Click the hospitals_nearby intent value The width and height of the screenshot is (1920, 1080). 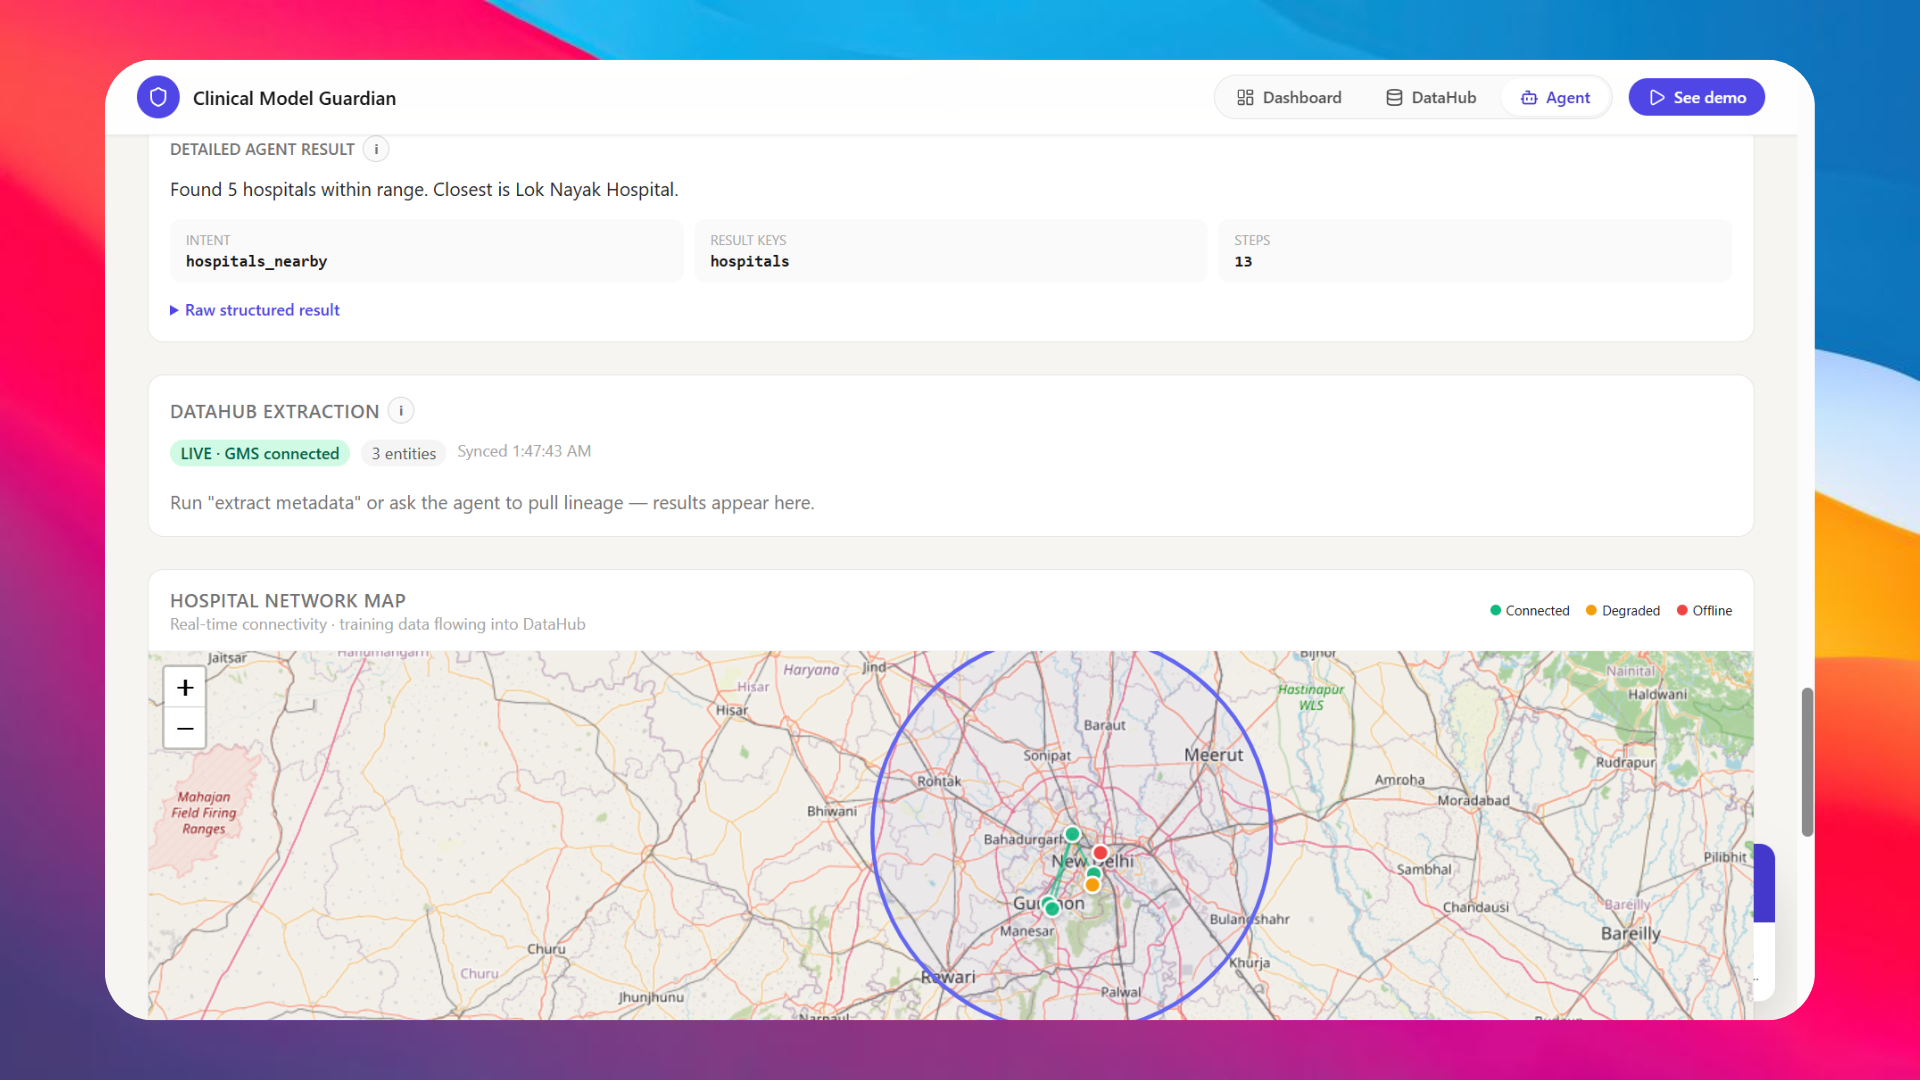pyautogui.click(x=256, y=261)
